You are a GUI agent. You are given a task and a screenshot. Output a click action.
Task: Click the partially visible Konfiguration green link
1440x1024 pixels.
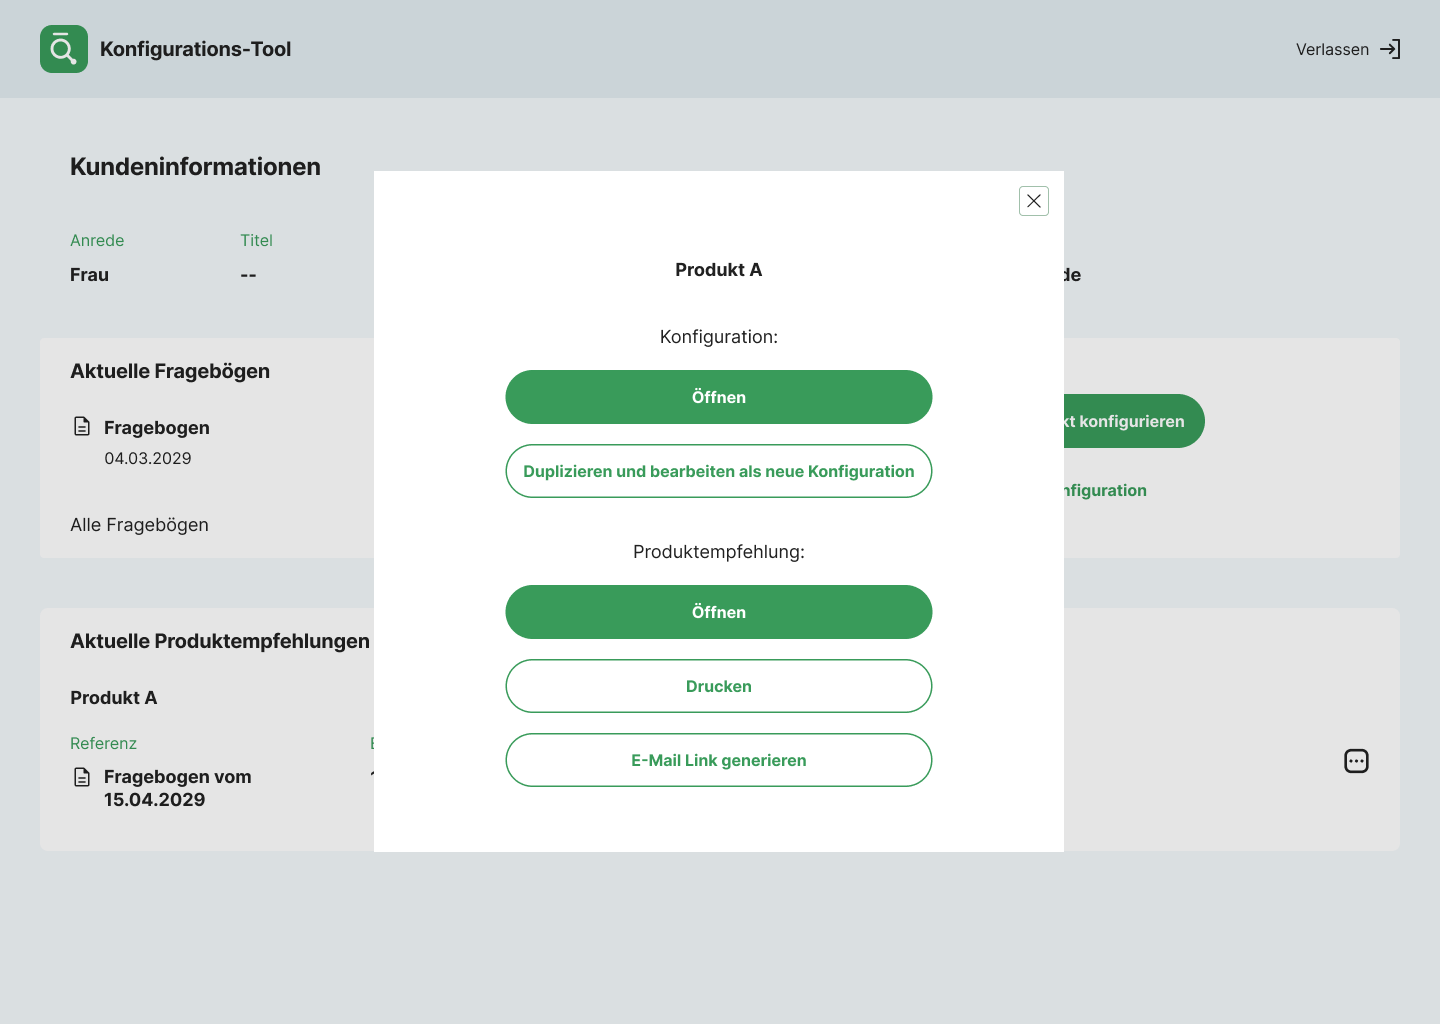[1105, 490]
